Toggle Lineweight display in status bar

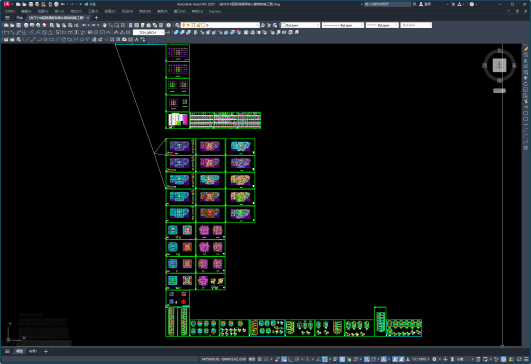pos(335,359)
